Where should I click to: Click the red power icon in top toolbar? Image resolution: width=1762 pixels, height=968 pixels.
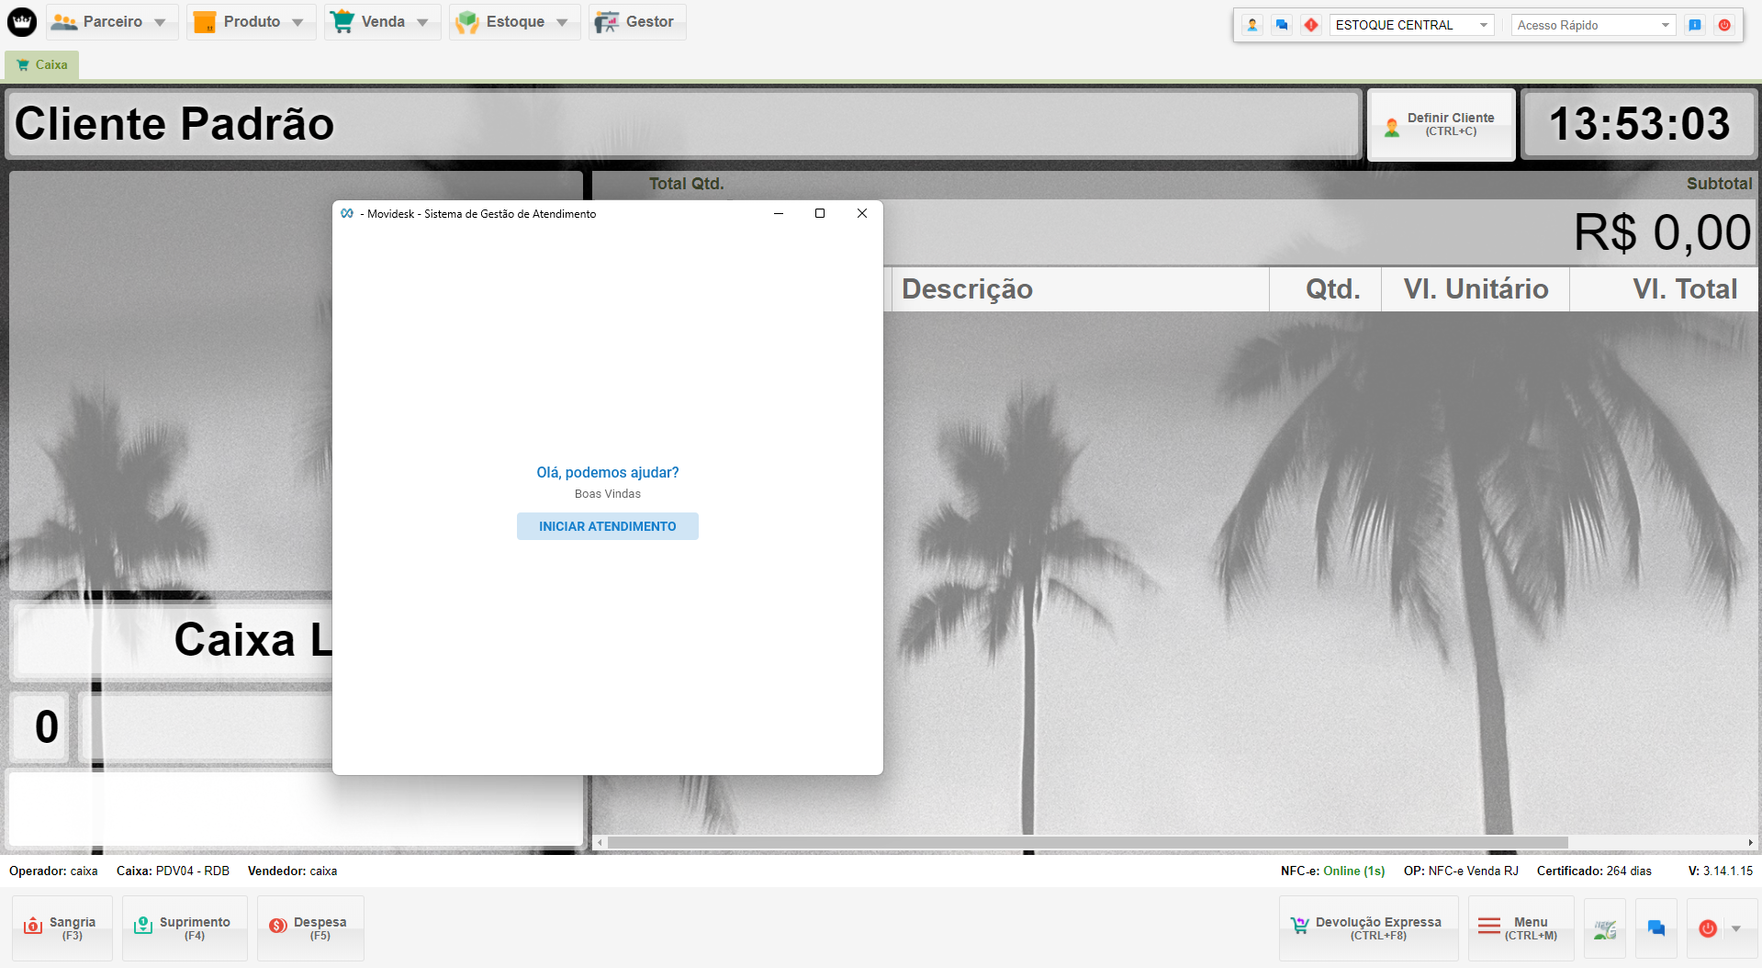point(1725,25)
